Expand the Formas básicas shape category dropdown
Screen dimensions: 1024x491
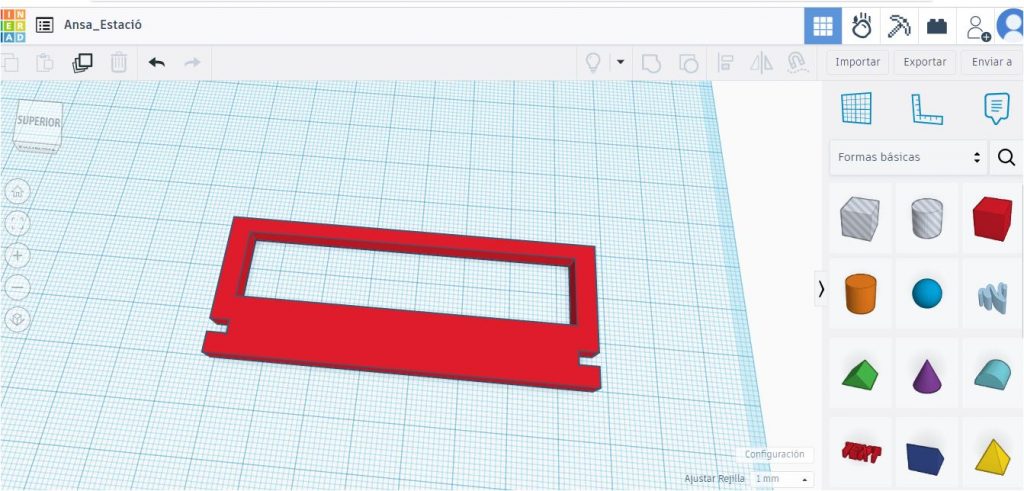(x=908, y=157)
